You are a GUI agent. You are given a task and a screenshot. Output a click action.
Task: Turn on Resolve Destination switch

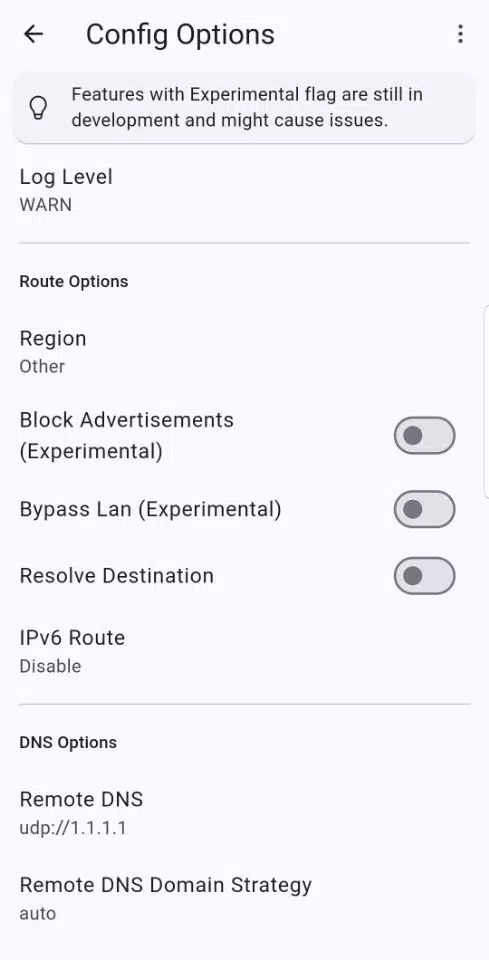(424, 576)
